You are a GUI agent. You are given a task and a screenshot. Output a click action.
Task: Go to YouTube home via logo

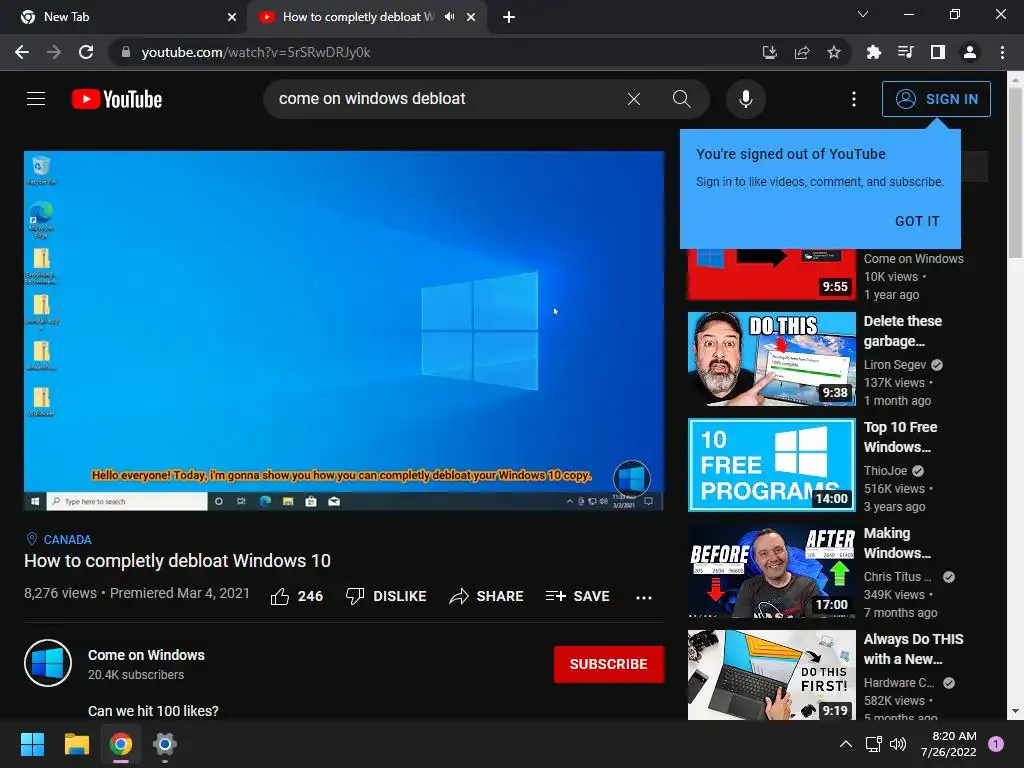click(x=117, y=99)
